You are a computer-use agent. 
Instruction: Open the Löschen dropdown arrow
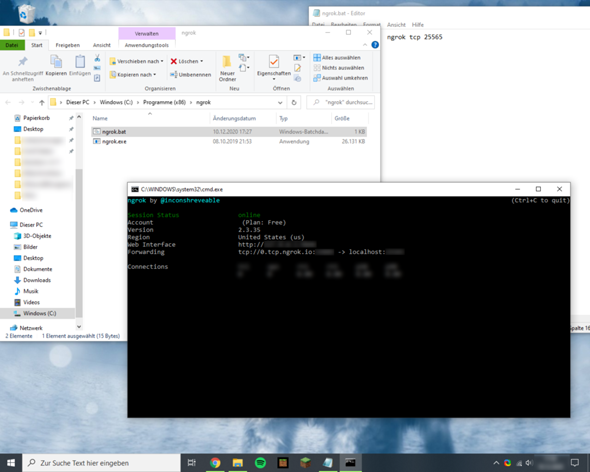pos(202,61)
